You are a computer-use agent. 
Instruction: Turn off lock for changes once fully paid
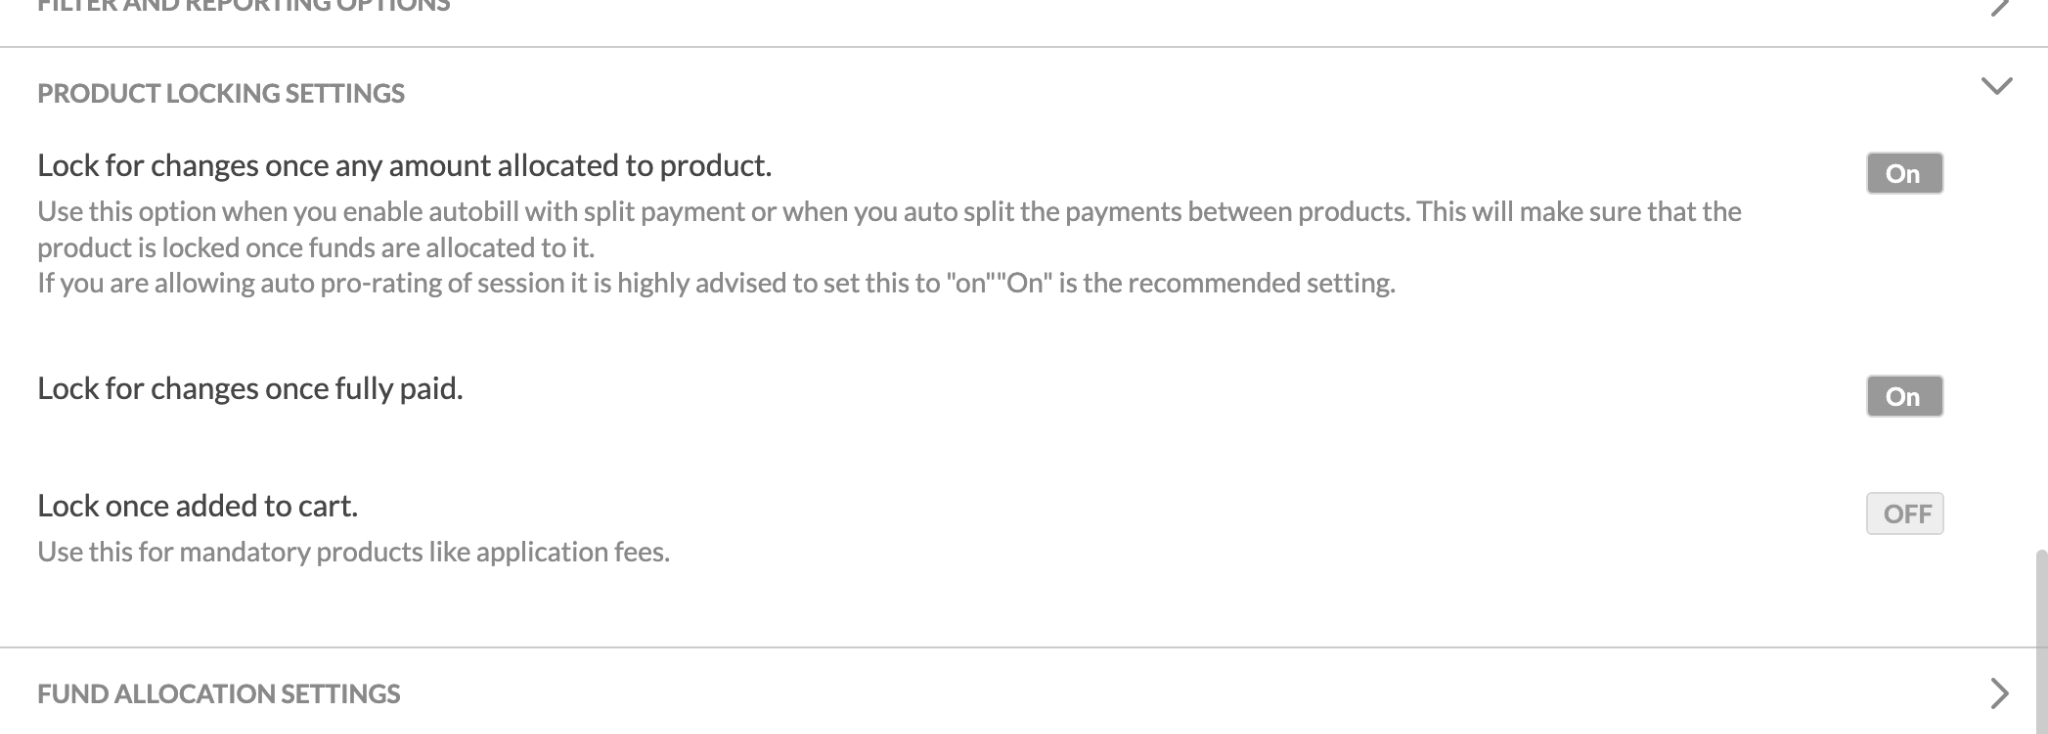pos(1904,395)
